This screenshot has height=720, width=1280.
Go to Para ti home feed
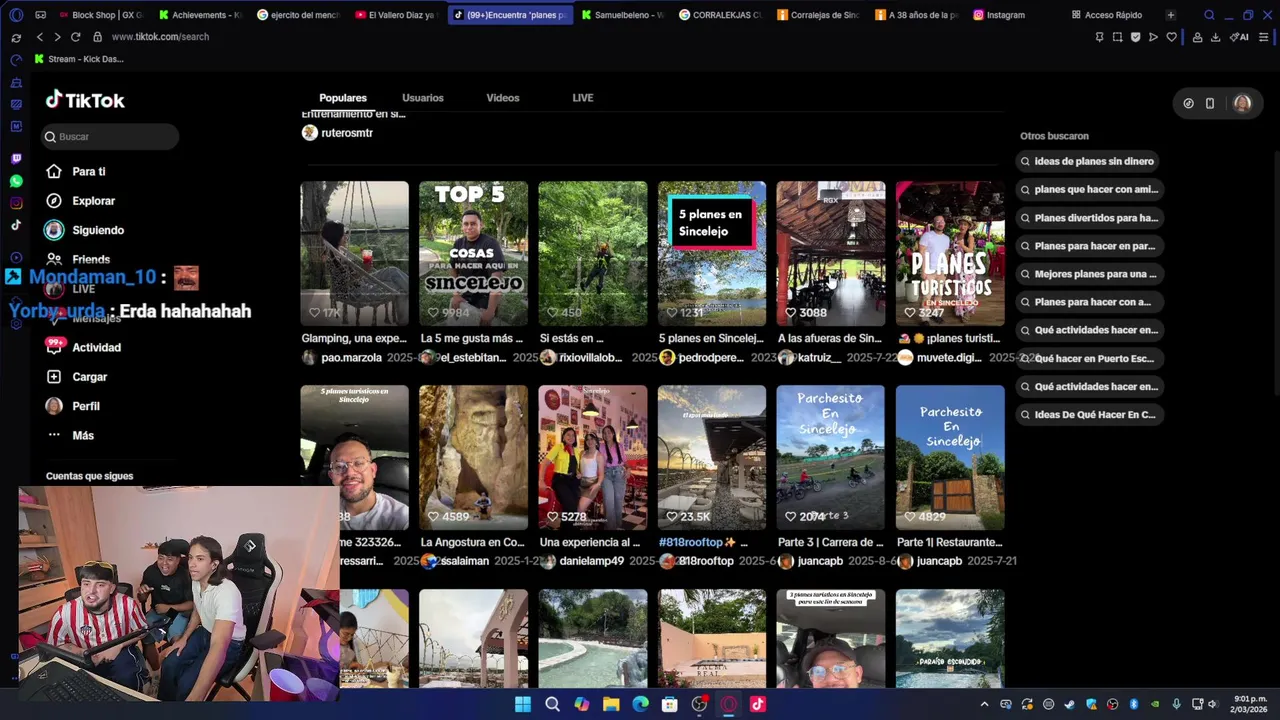click(76, 172)
